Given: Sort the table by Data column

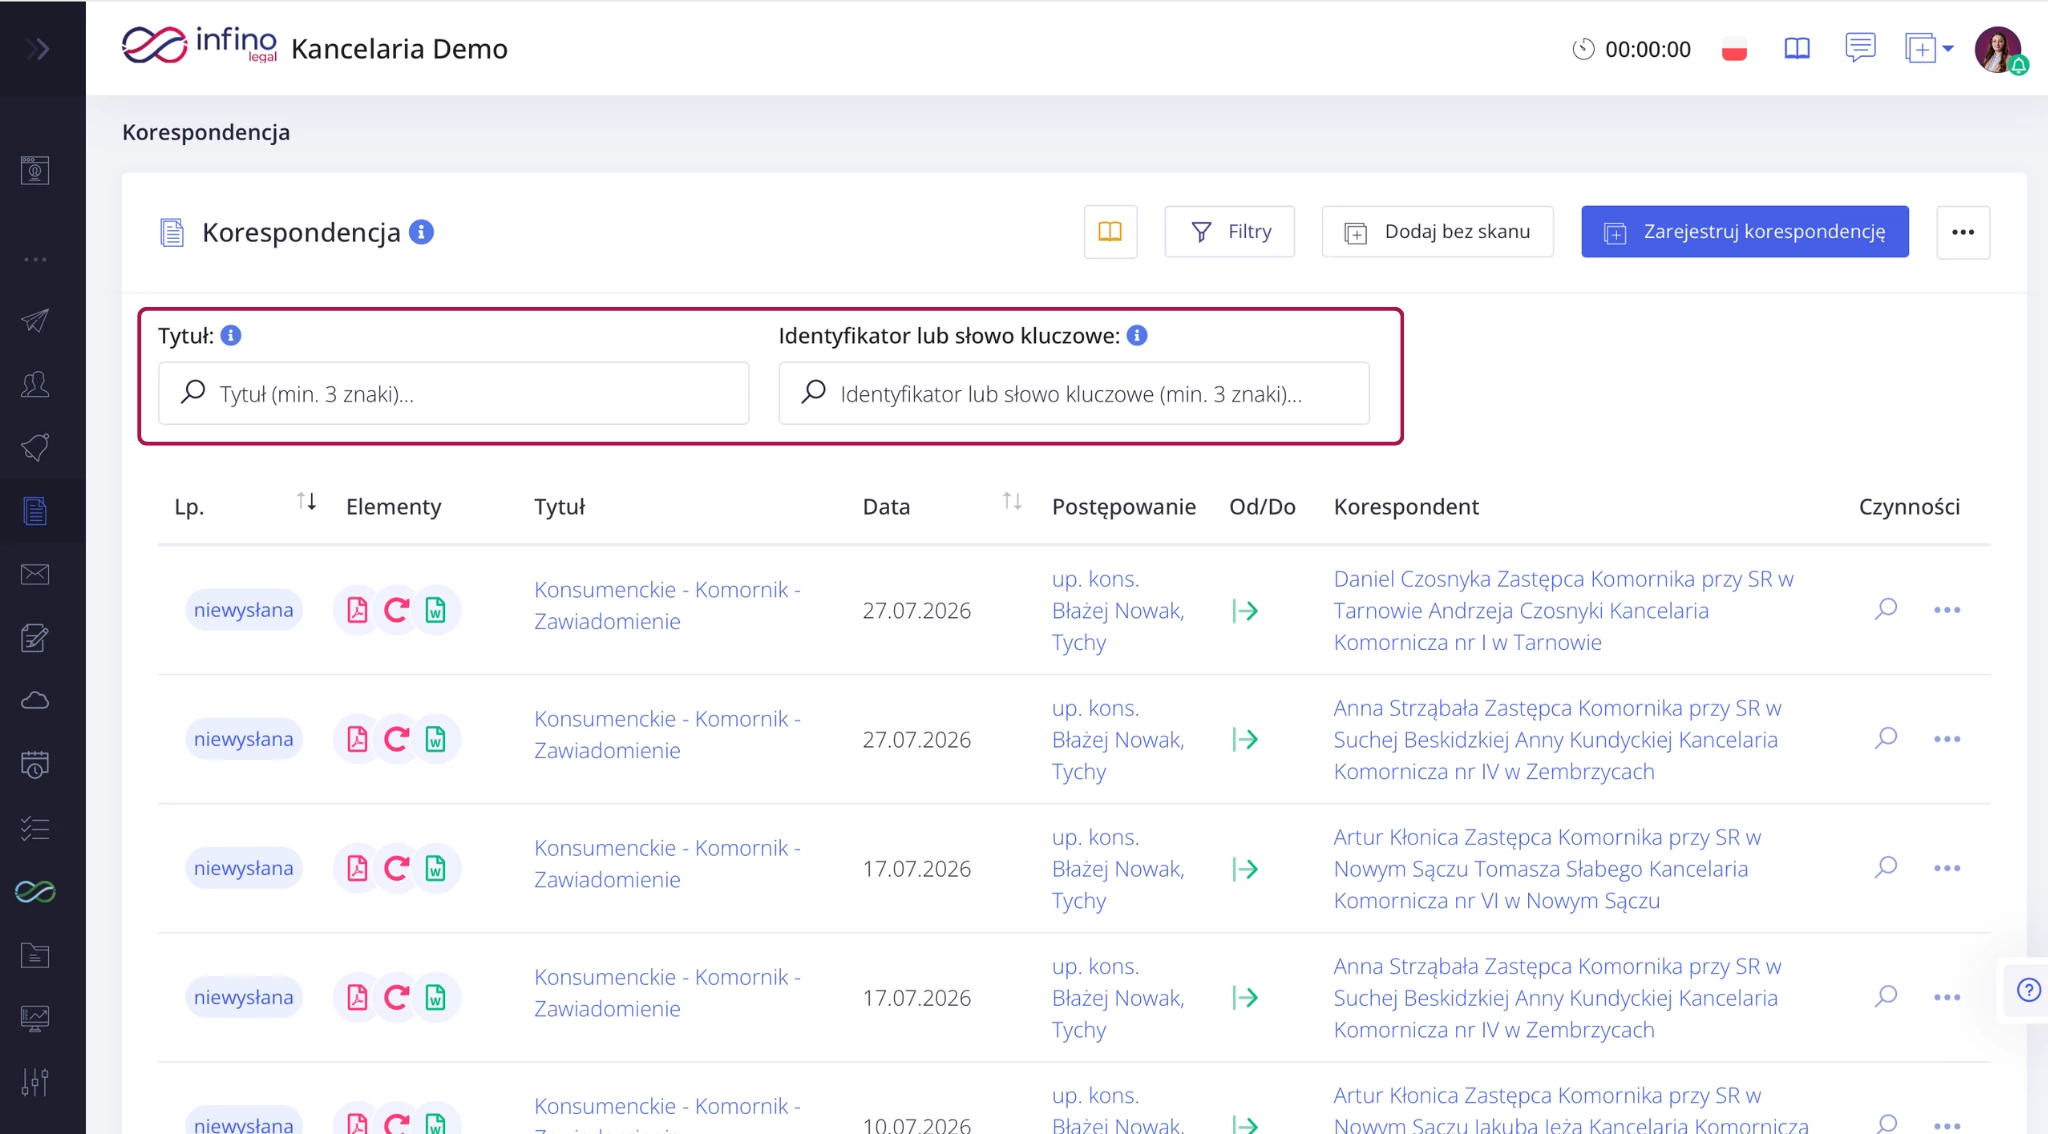Looking at the screenshot, I should (1012, 502).
